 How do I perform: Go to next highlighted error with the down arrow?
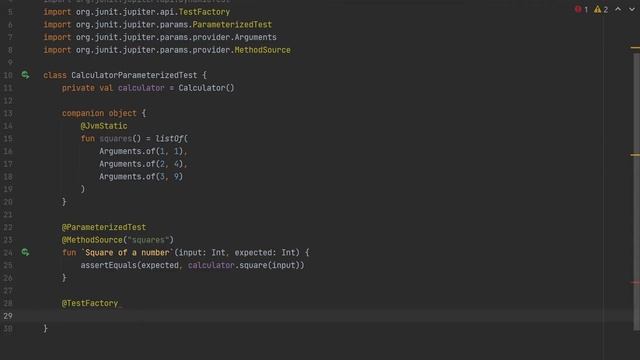[632, 9]
